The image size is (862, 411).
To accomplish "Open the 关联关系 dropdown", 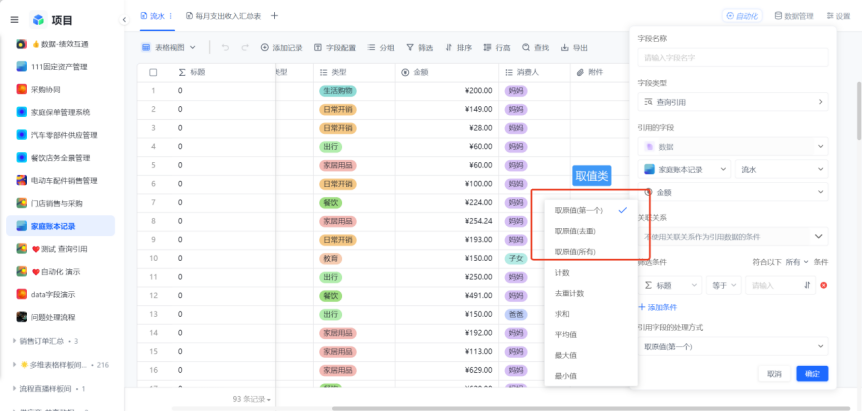I will click(x=733, y=236).
